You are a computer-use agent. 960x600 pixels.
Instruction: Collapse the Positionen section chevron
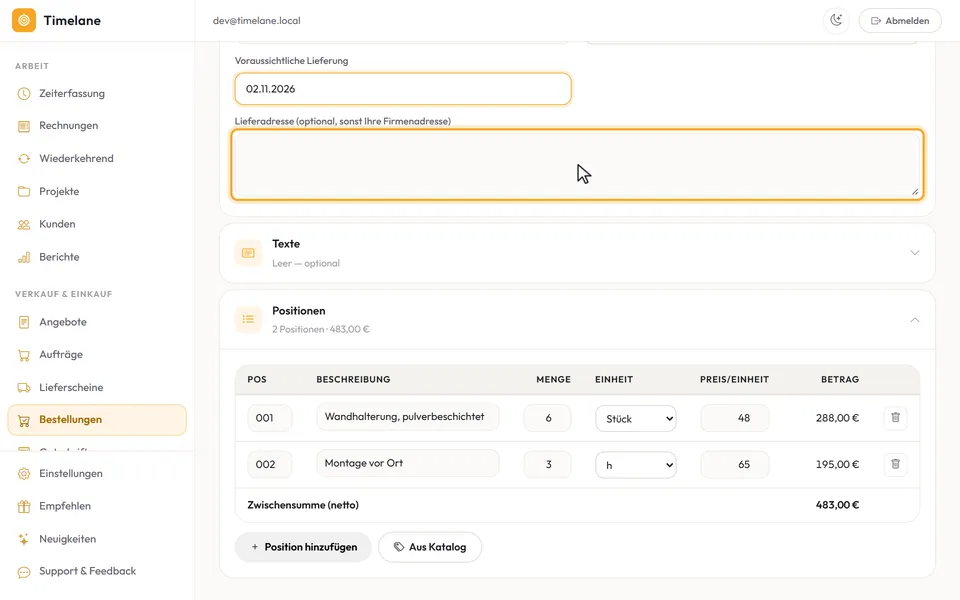click(x=914, y=320)
